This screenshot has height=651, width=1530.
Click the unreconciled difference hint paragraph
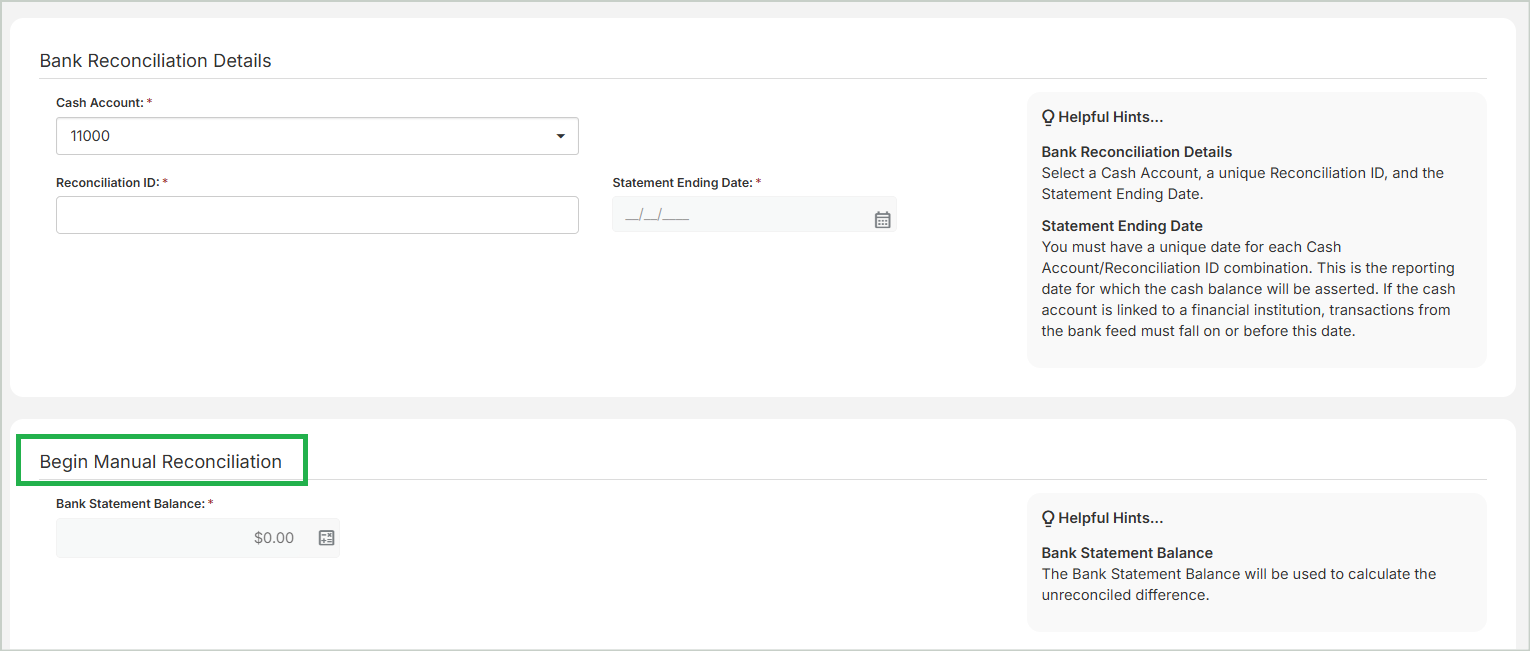[1237, 584]
